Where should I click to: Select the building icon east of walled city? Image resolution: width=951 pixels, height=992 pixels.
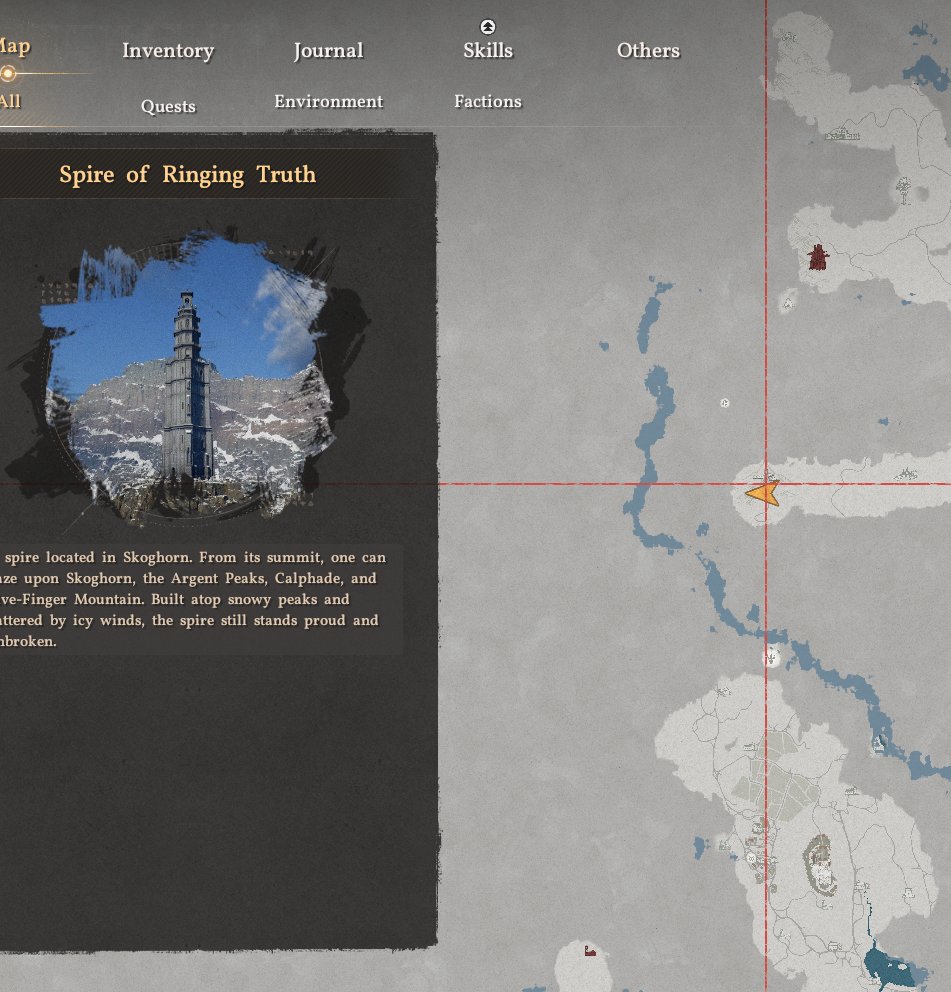(861, 887)
